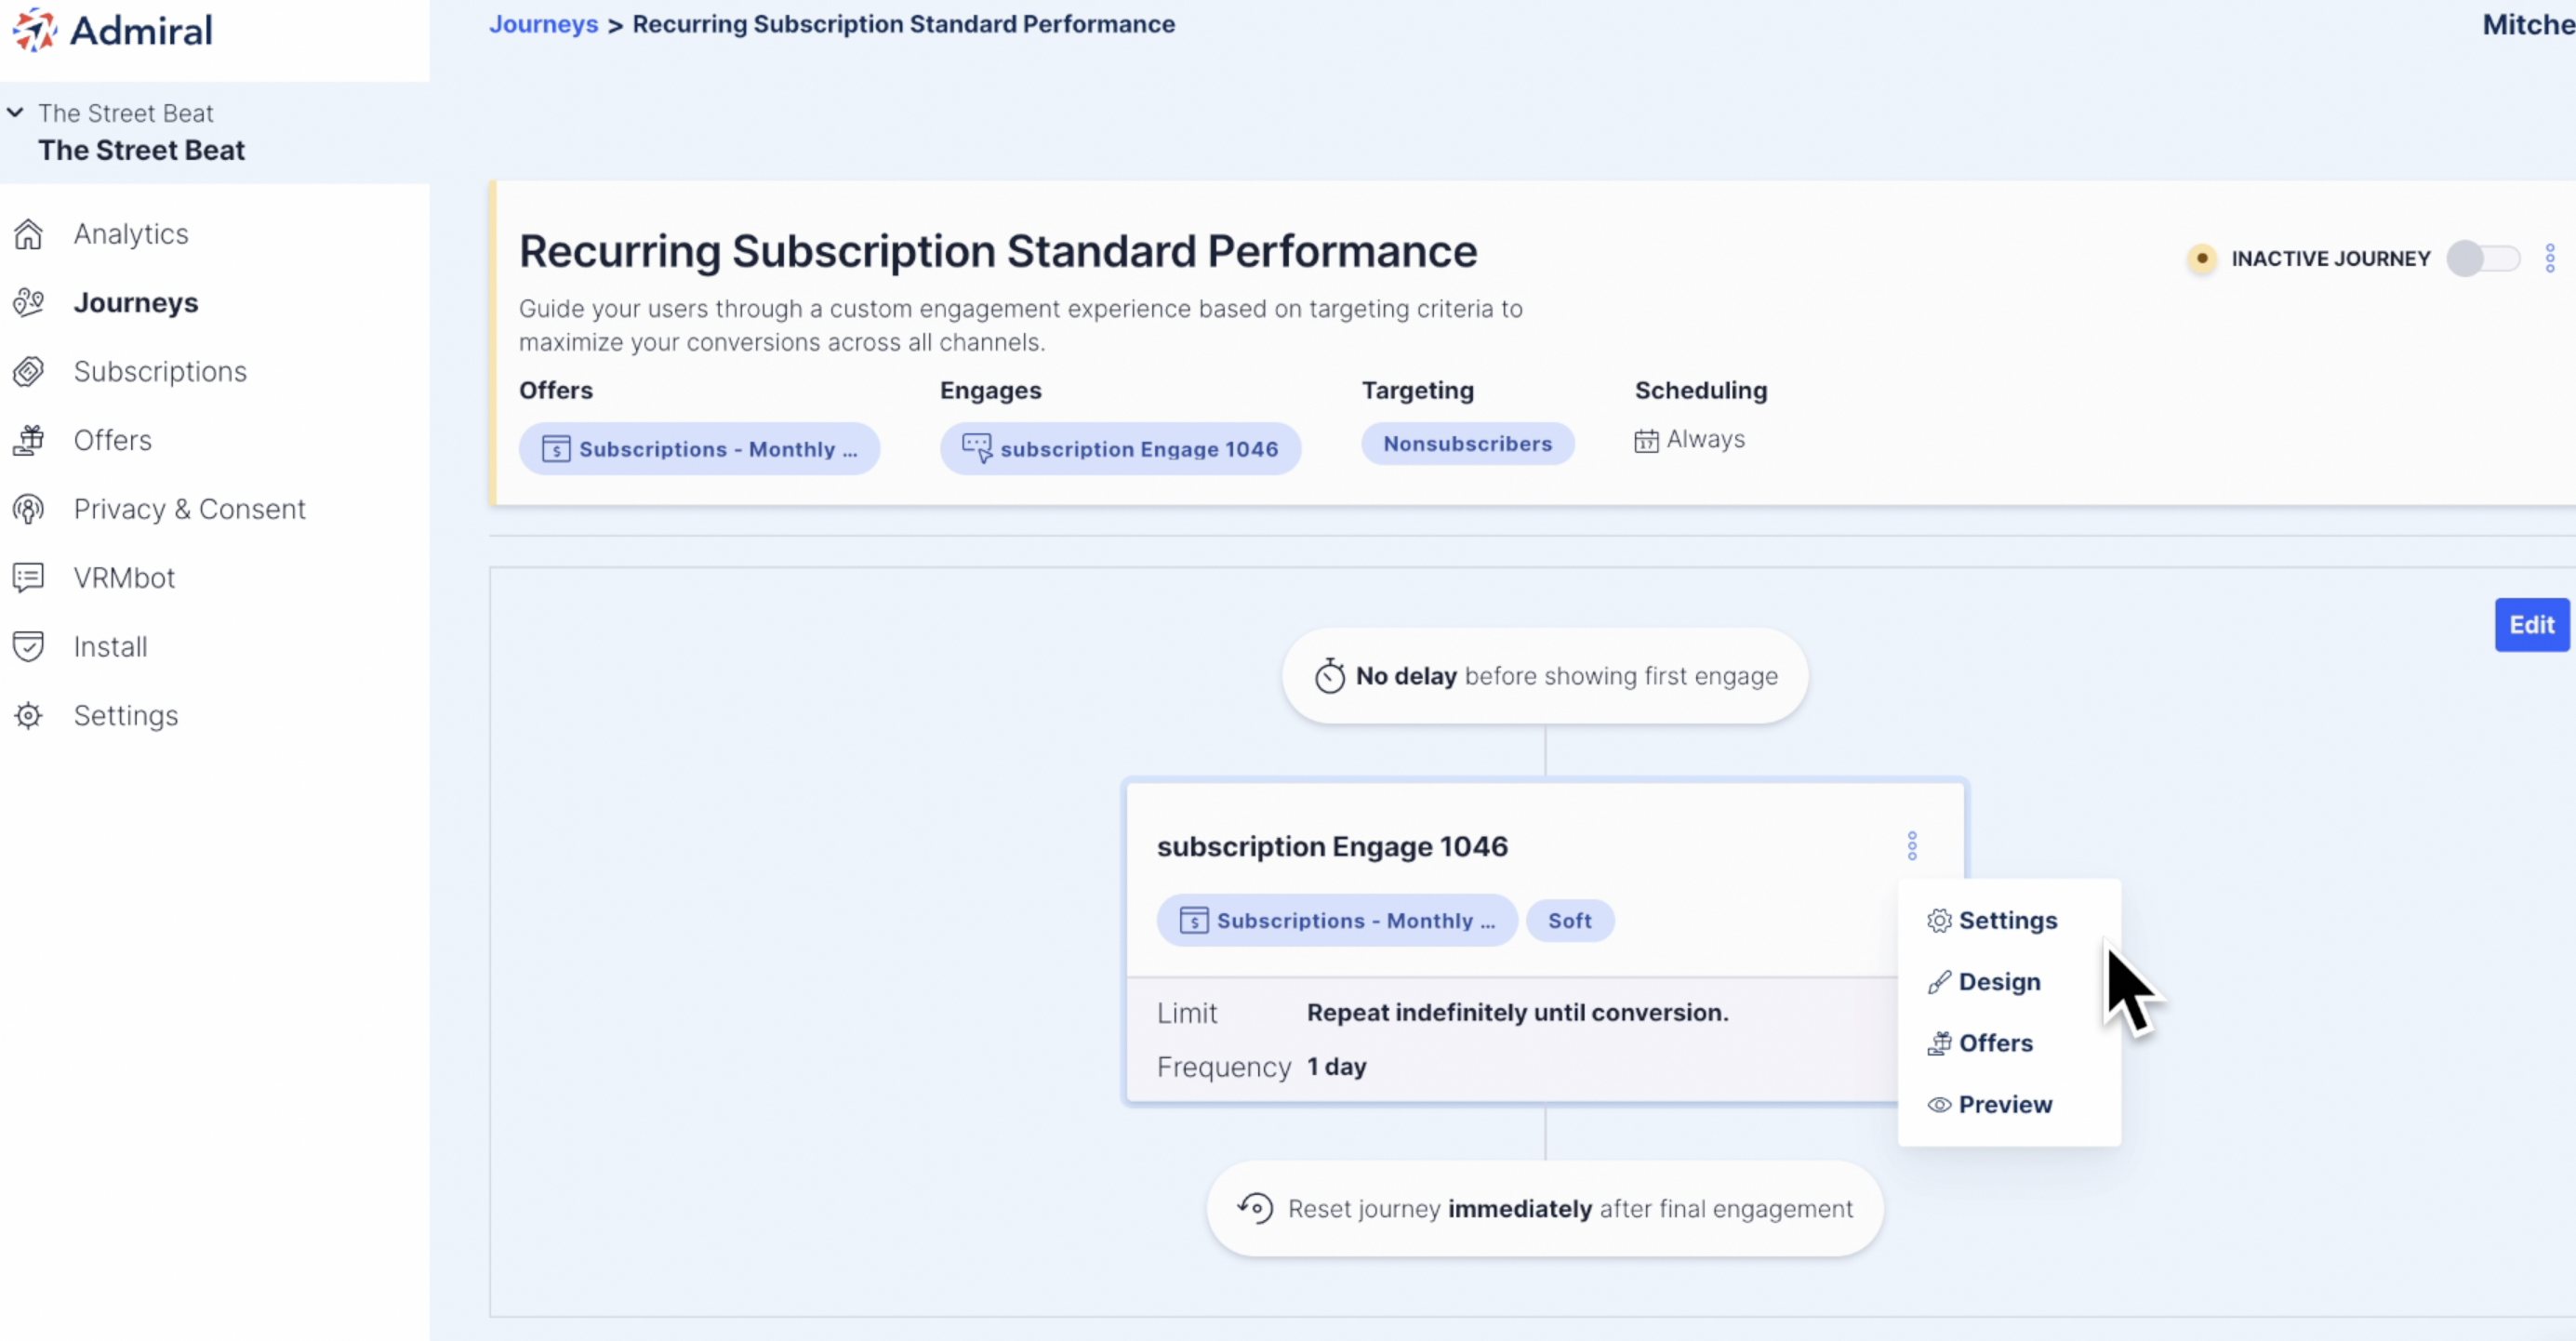The width and height of the screenshot is (2576, 1341).
Task: Click the subscription Engage 1046 card title
Action: click(x=1332, y=846)
